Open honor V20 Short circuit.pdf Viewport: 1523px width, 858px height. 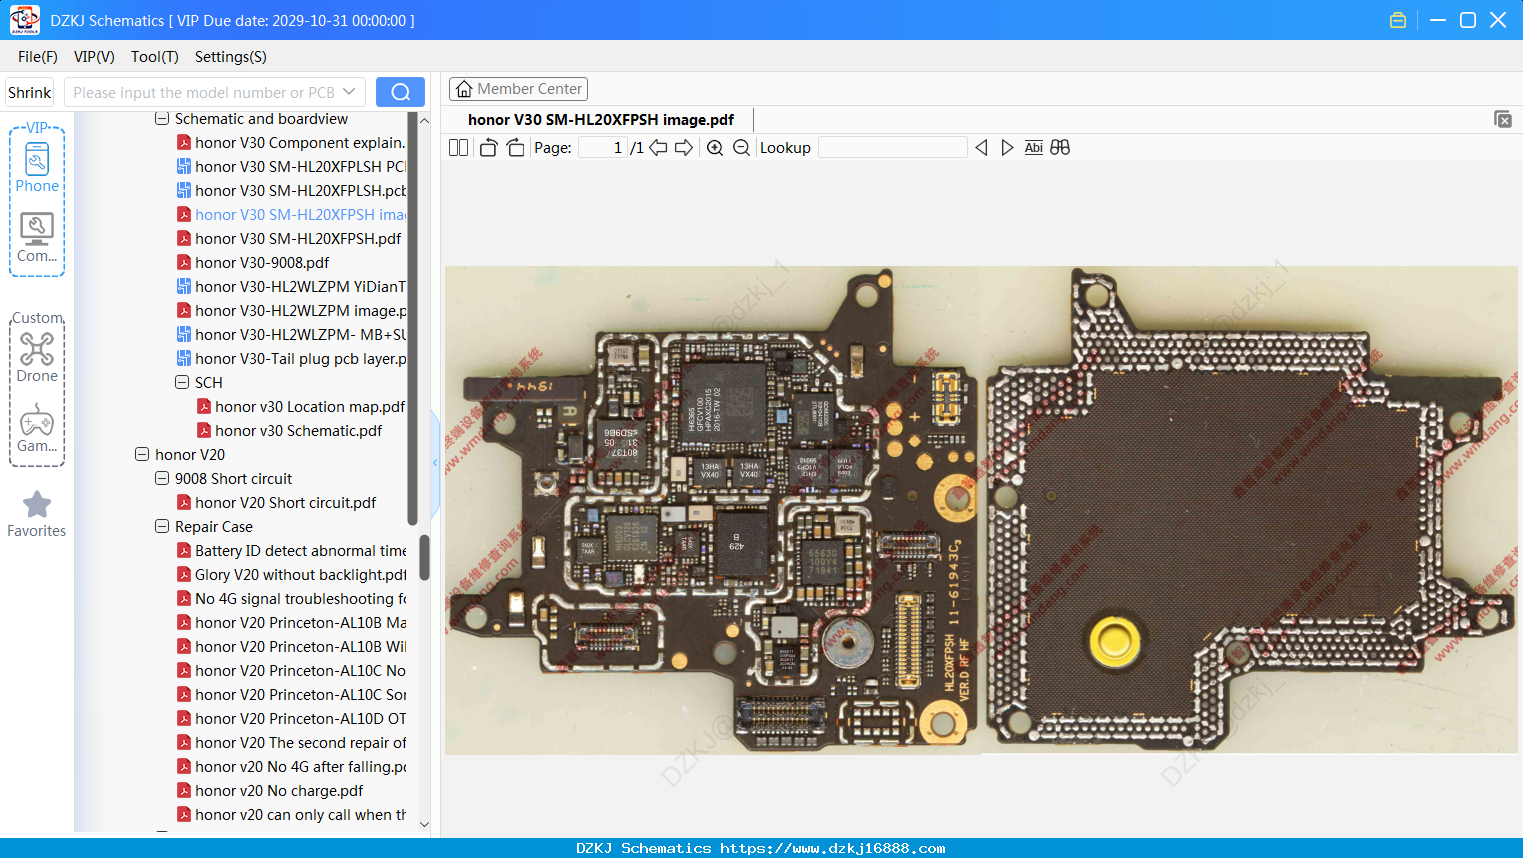(x=277, y=503)
